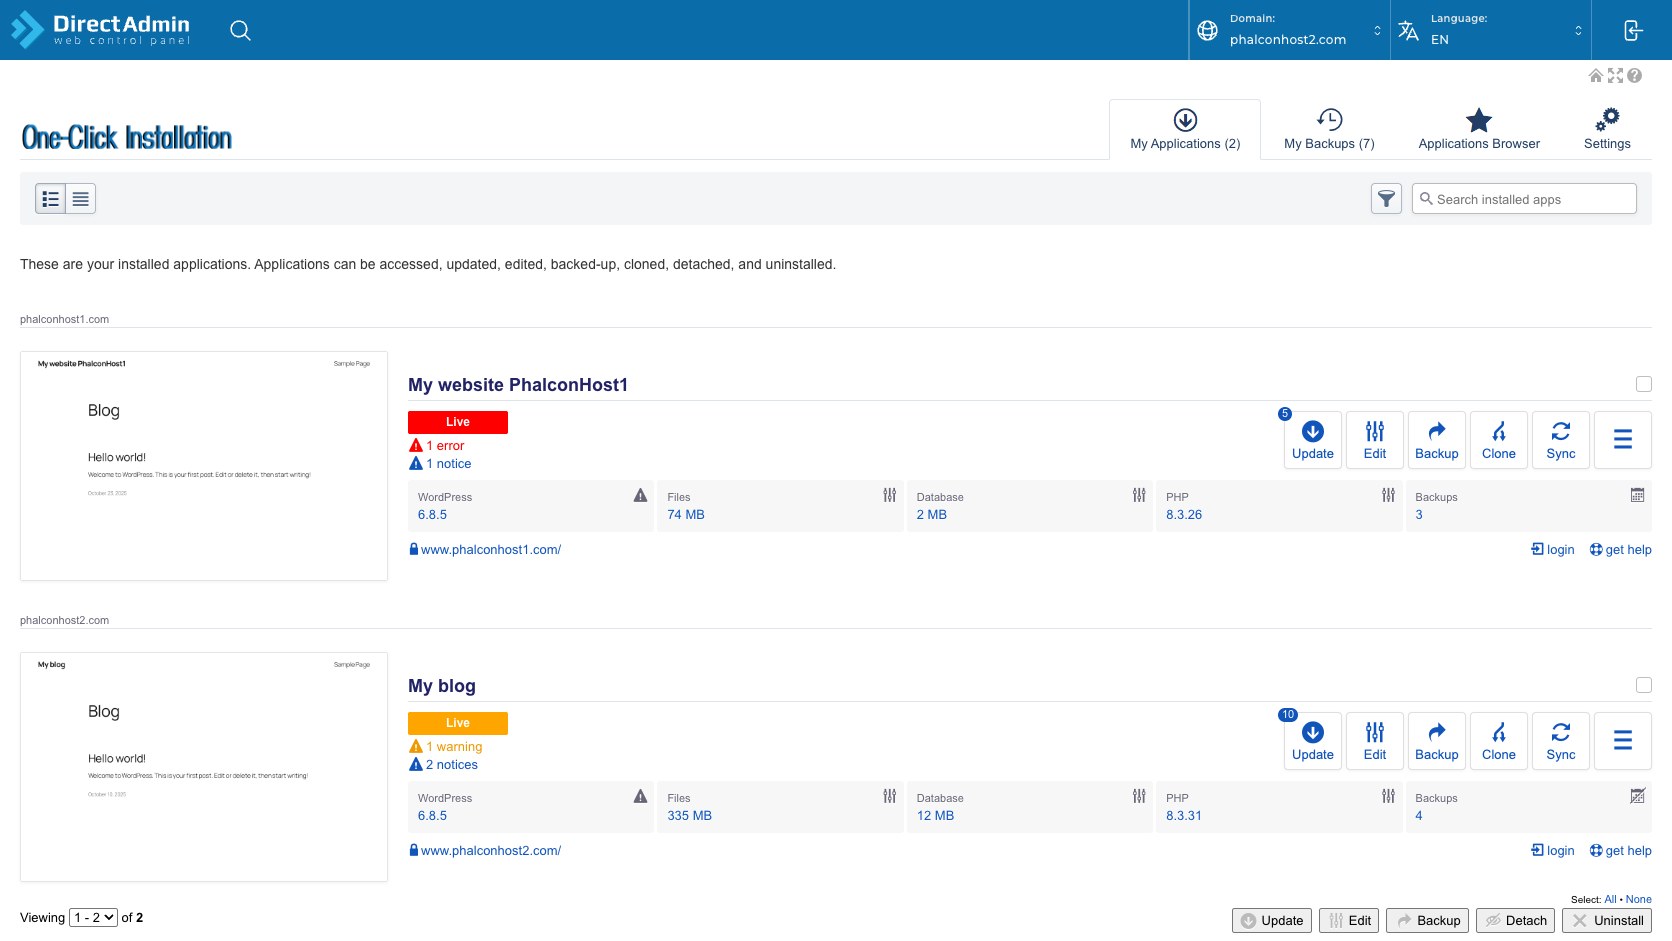Tick the checkbox for My blog
Screen dimensions: 1672x941
1644,685
